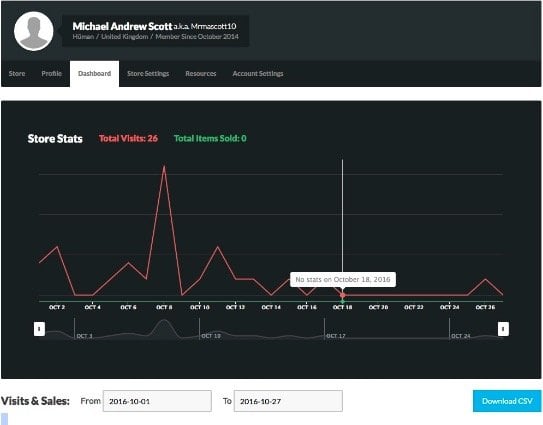The height and width of the screenshot is (425, 543).
Task: Open the Store tab
Action: point(17,73)
